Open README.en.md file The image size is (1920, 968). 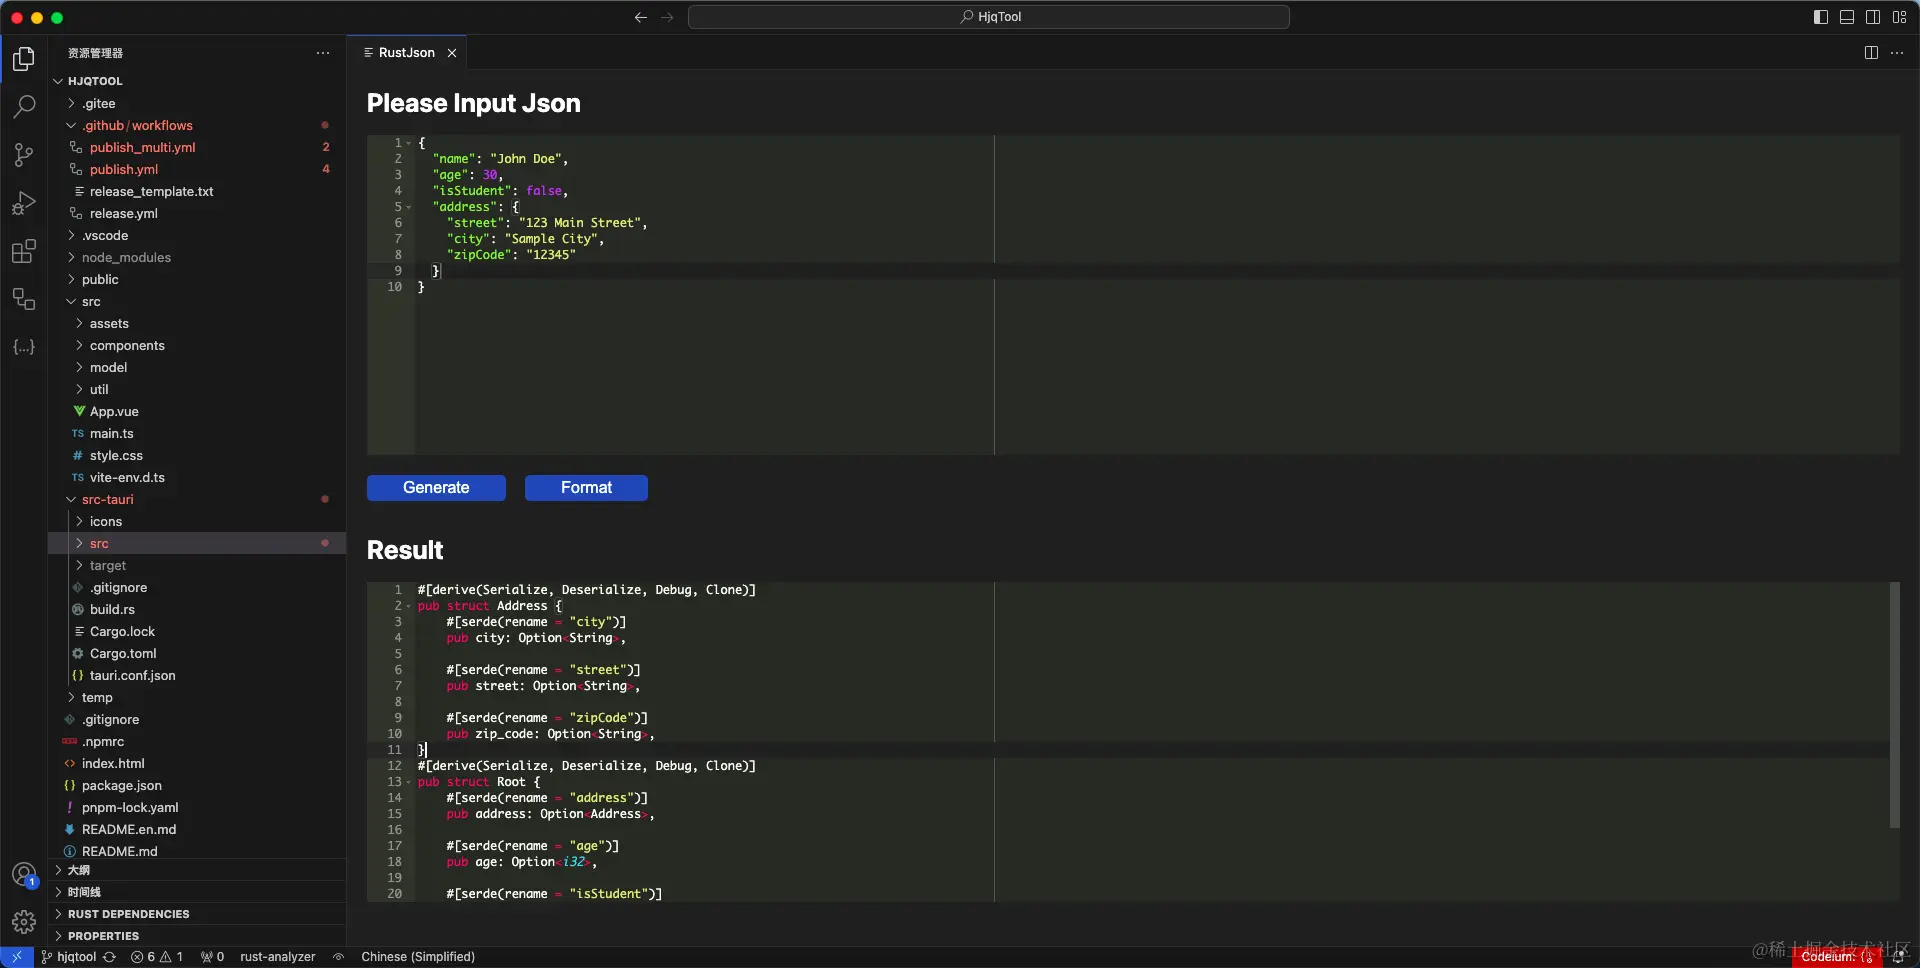pos(197,829)
